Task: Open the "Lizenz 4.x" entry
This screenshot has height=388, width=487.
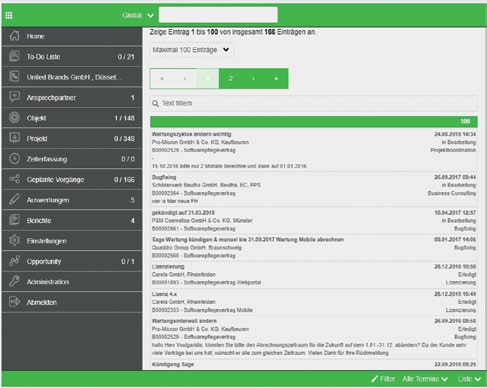Action: [164, 294]
